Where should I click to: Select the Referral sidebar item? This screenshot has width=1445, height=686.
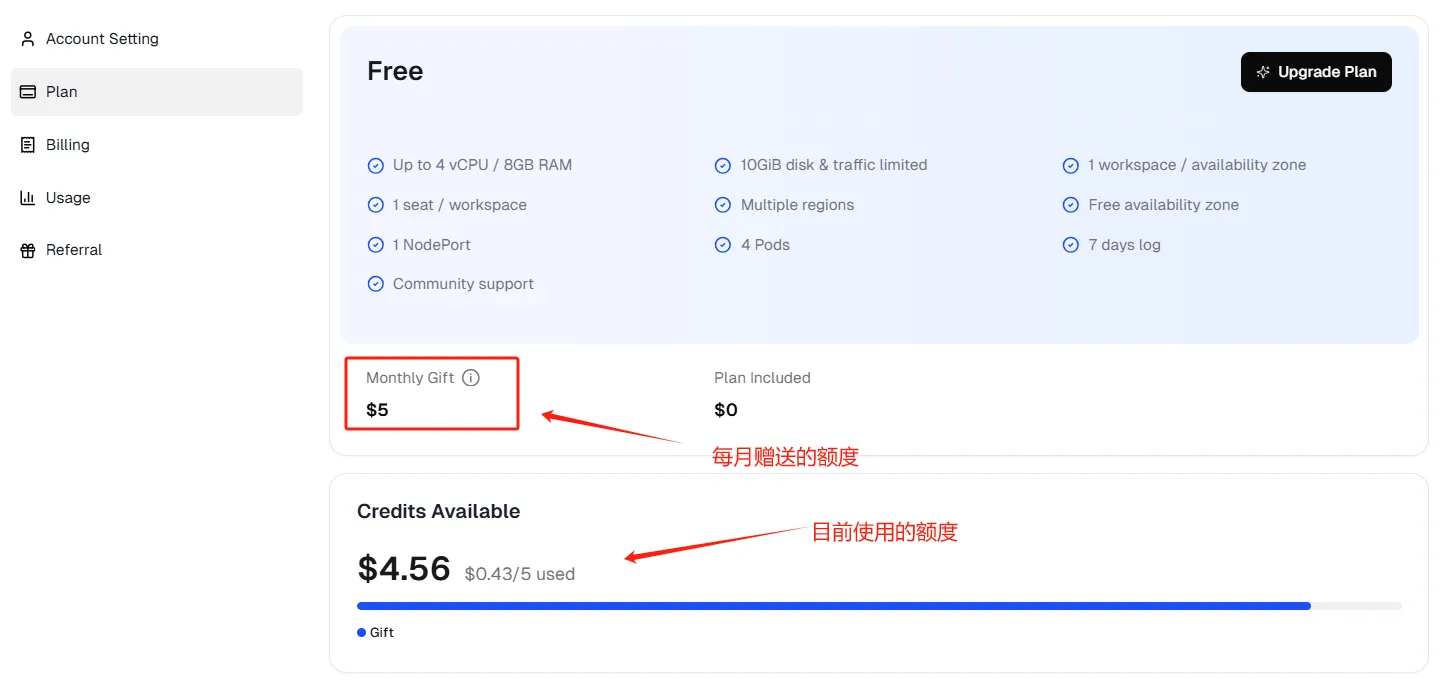[74, 250]
